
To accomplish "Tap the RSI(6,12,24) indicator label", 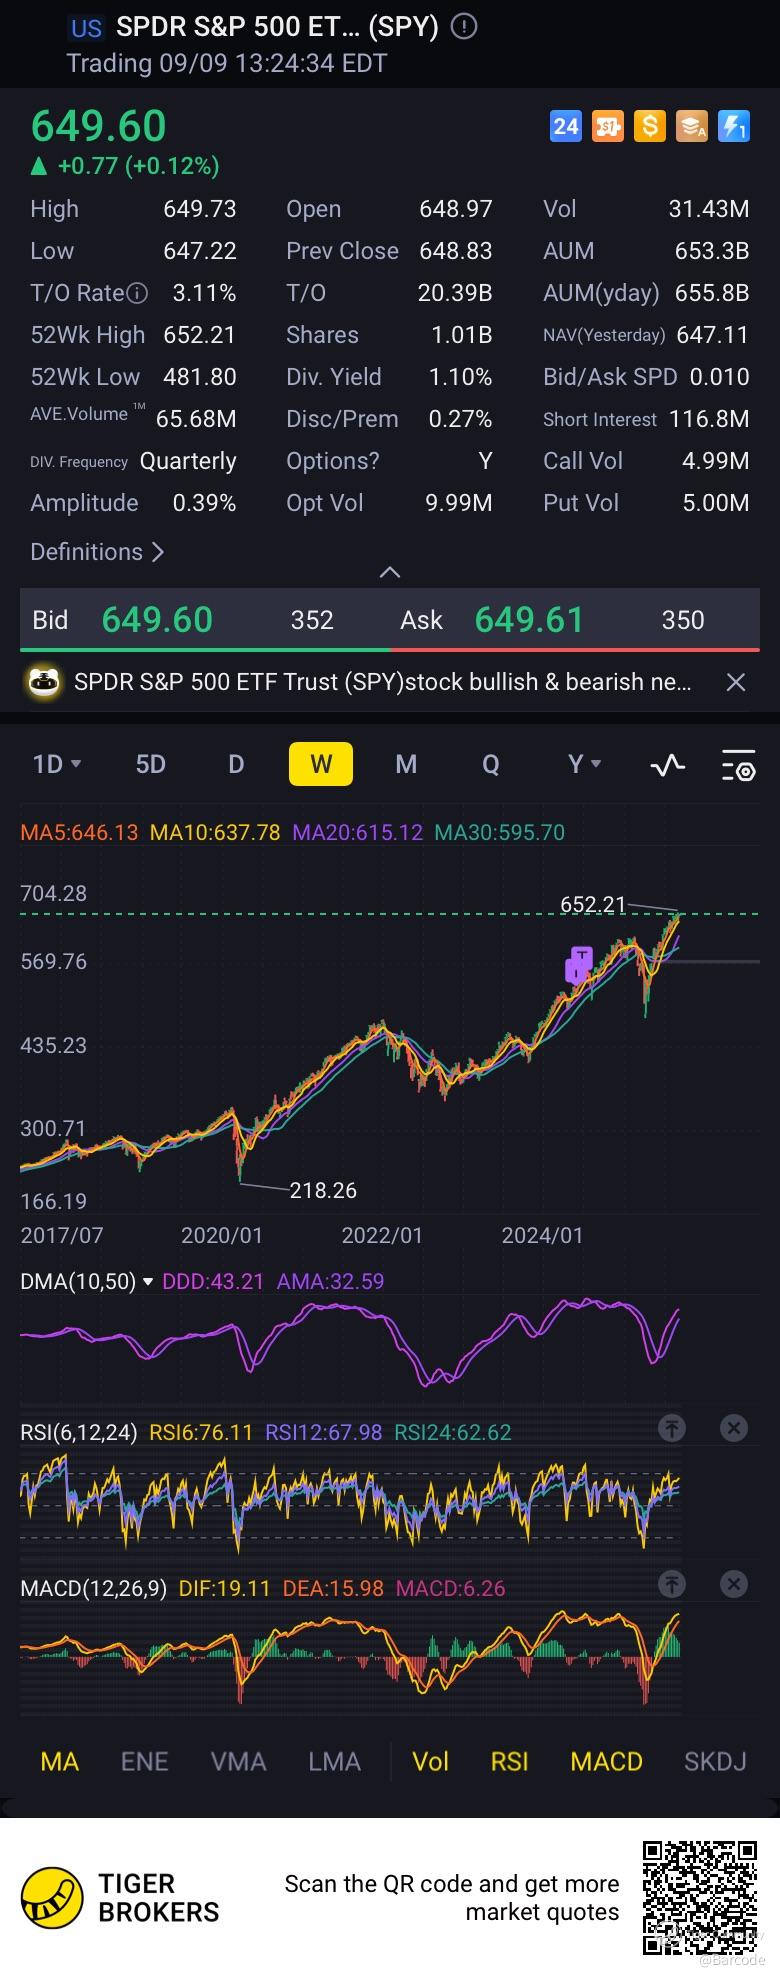I will (79, 1432).
